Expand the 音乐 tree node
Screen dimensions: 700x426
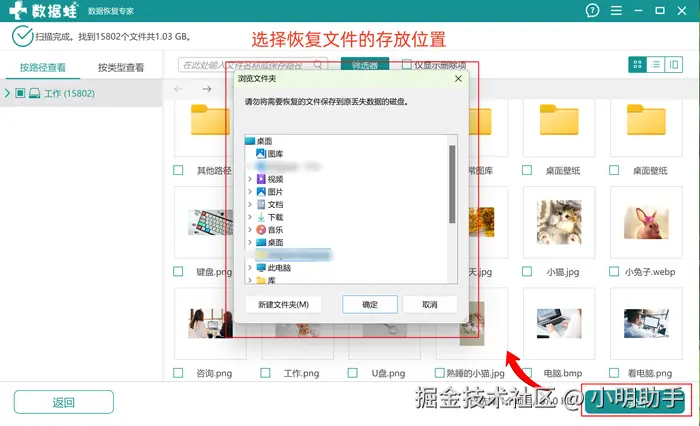pos(250,230)
